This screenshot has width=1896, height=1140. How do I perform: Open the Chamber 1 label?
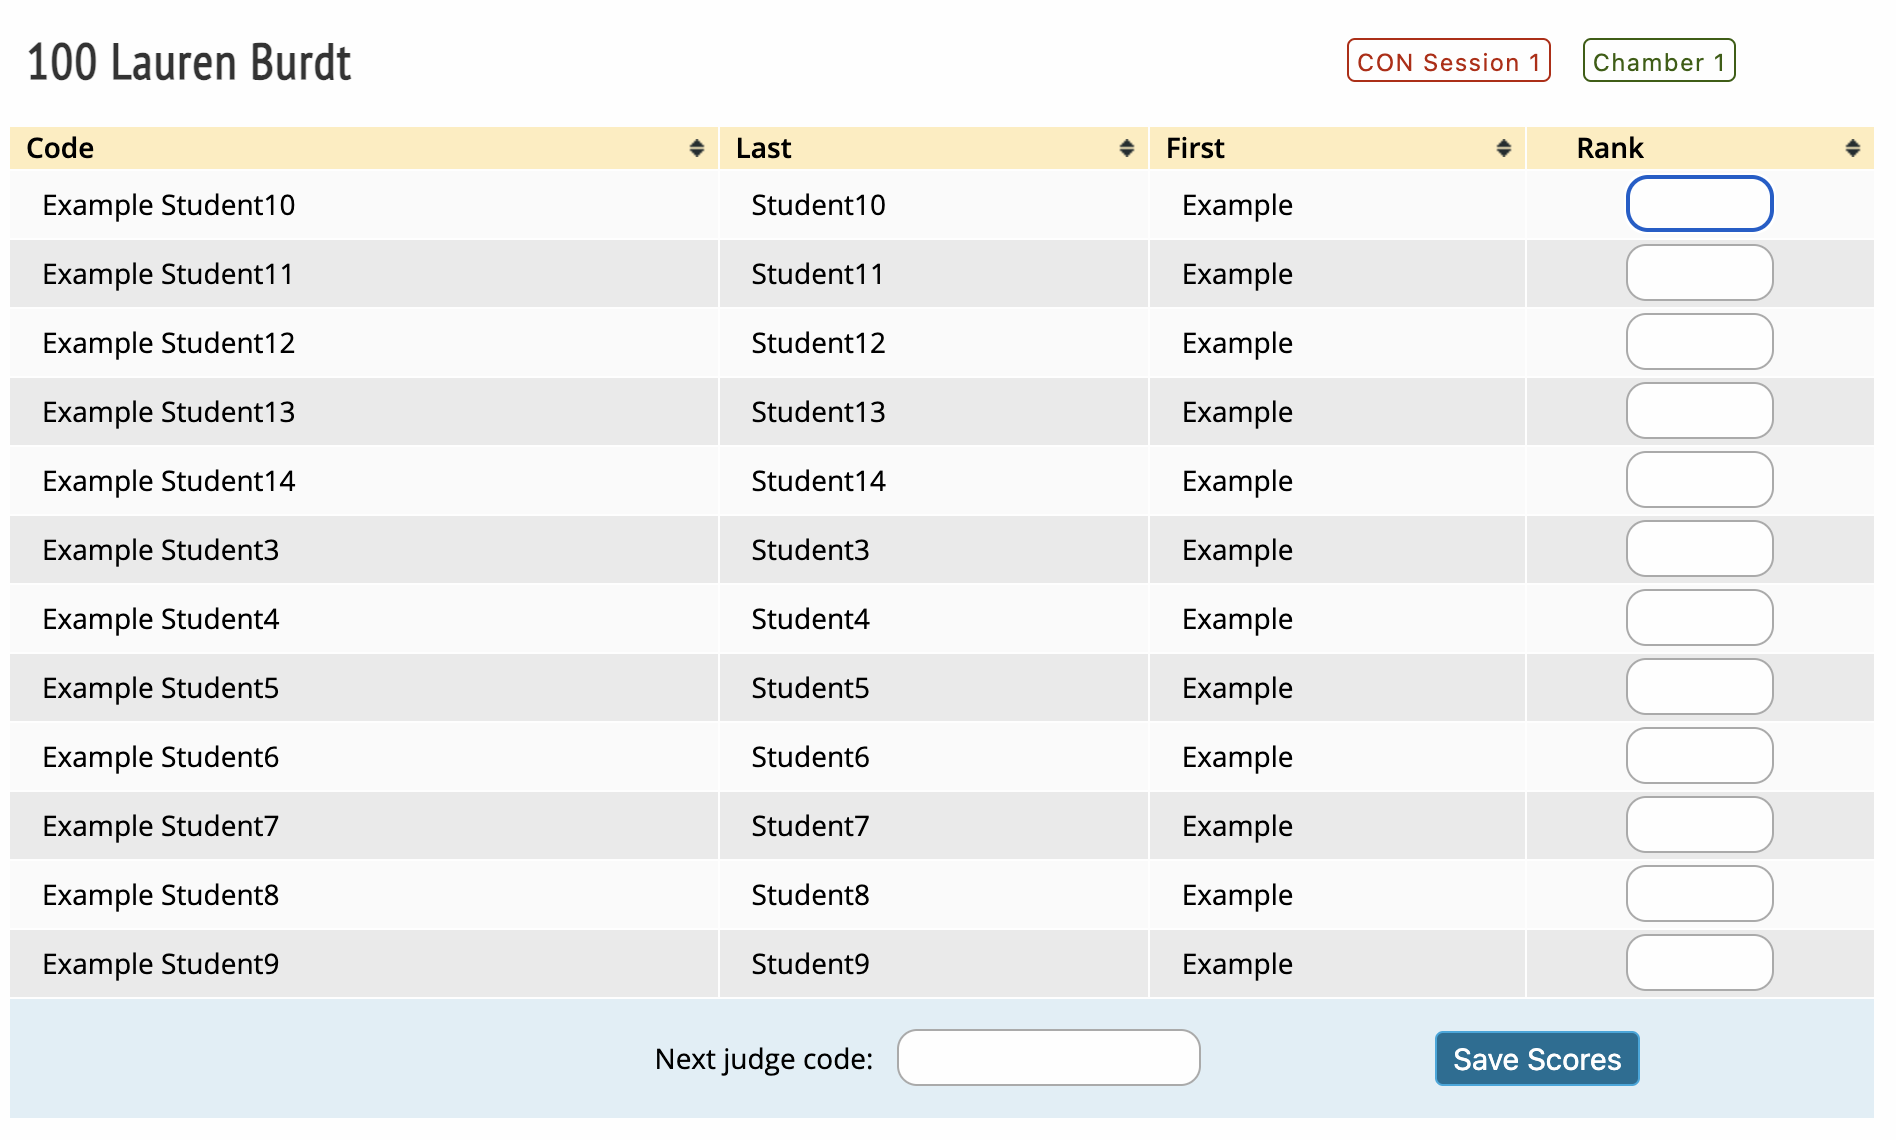coord(1658,61)
